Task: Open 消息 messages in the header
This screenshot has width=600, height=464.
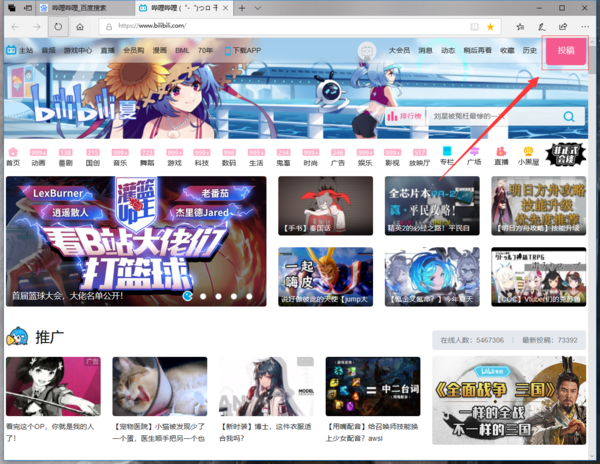Action: point(425,50)
